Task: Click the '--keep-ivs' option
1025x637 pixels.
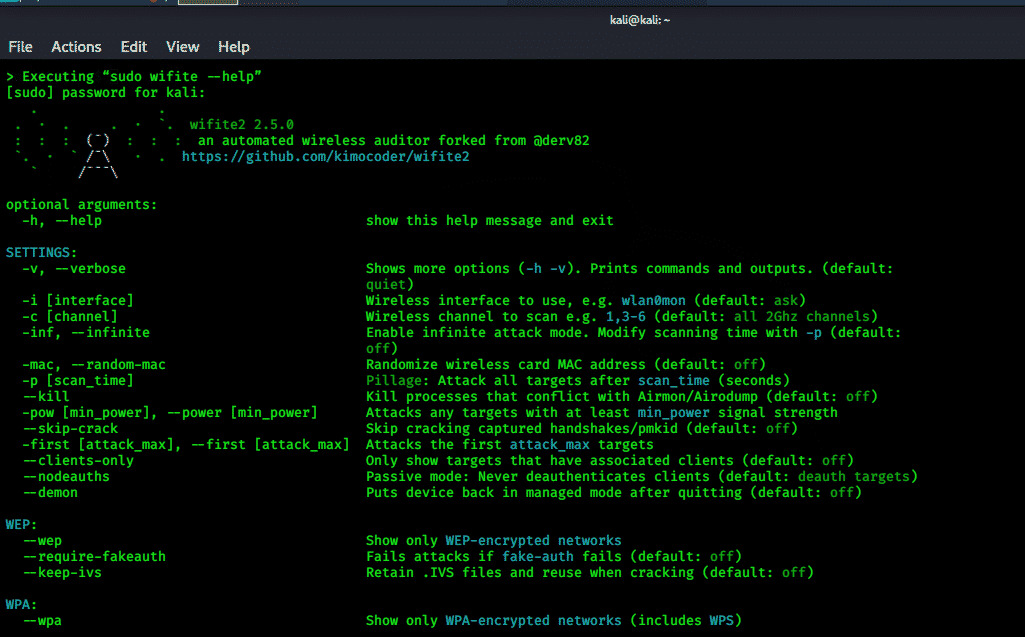Action: point(62,573)
